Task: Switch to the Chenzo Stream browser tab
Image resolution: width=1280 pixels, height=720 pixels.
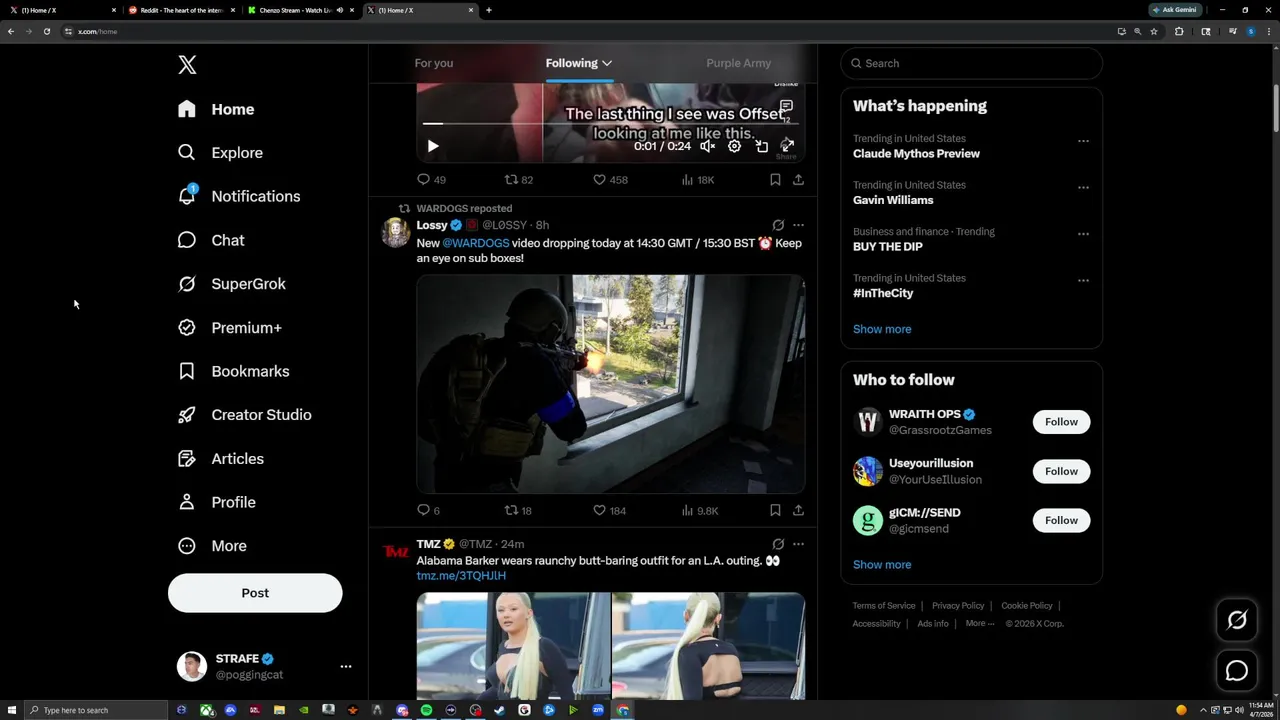Action: [300, 10]
